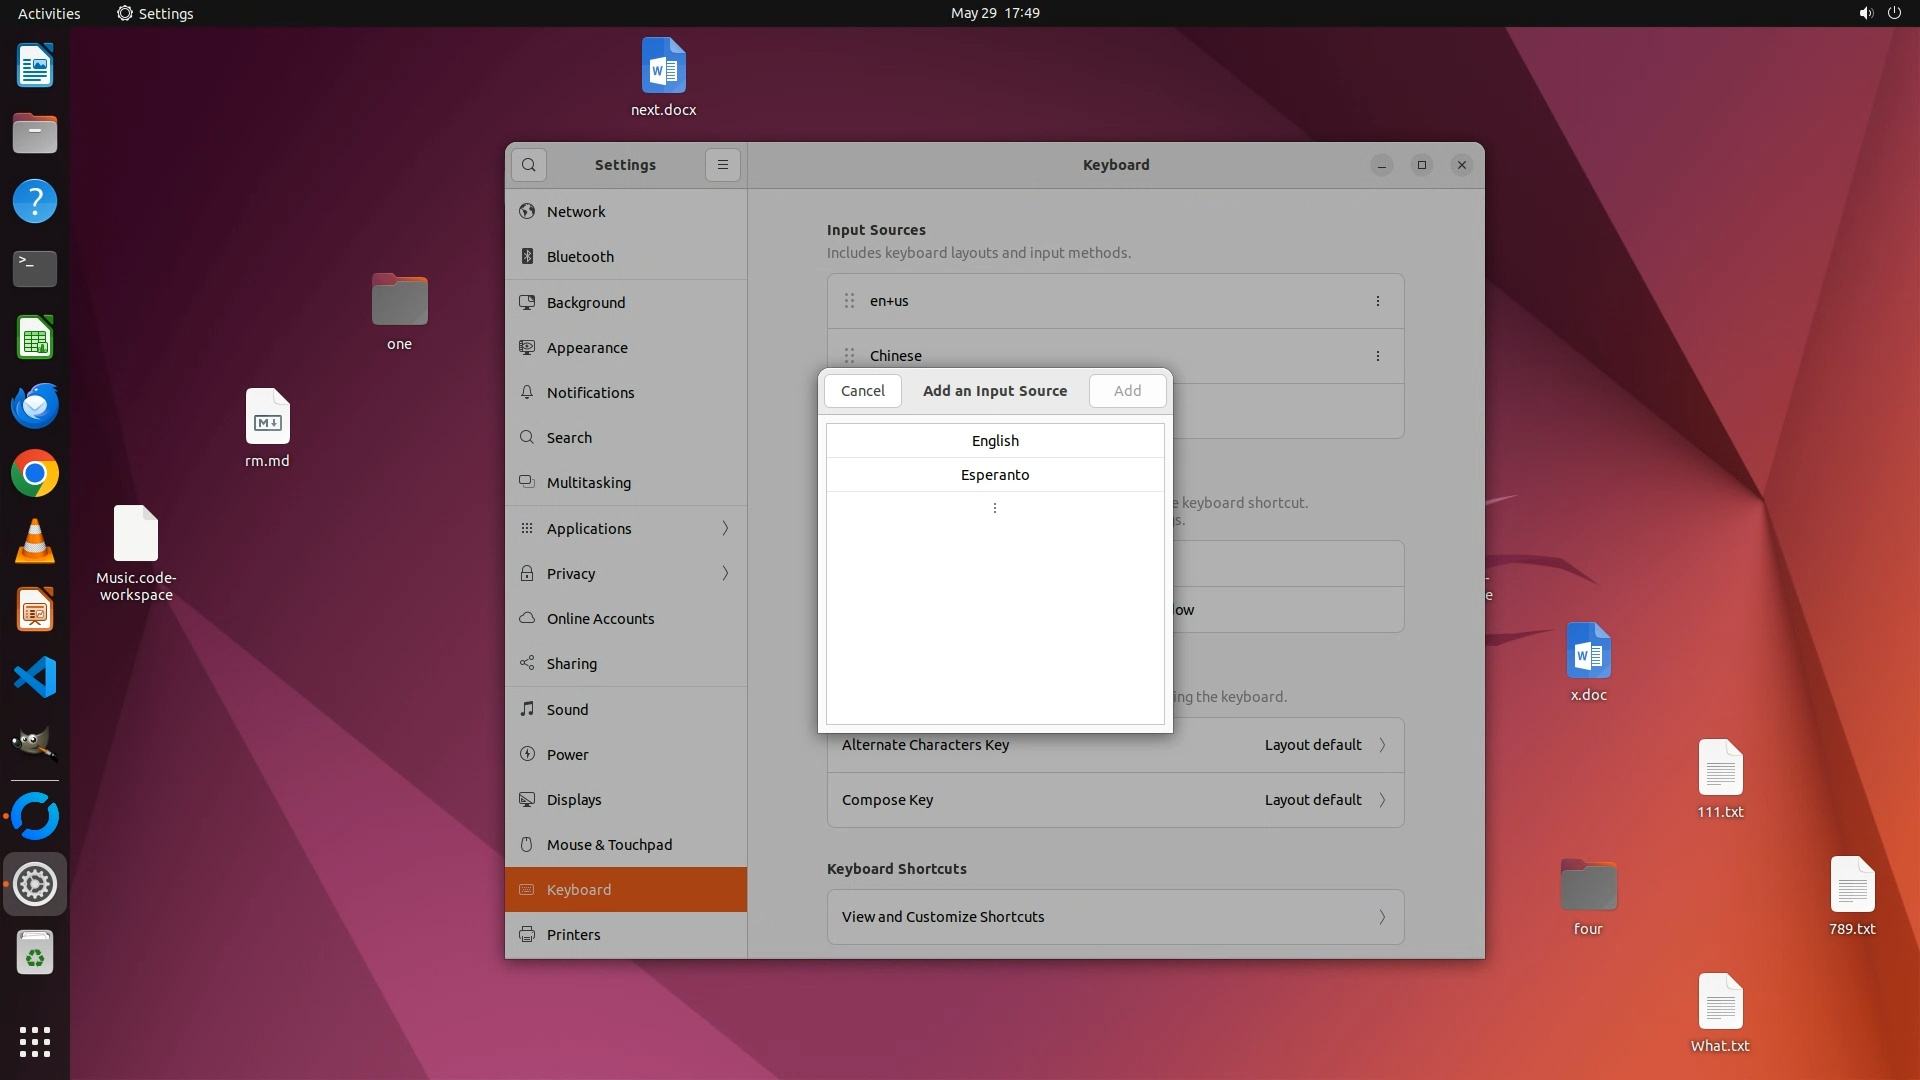Open the Settings hamburger menu
This screenshot has height=1080, width=1920.
(x=723, y=165)
